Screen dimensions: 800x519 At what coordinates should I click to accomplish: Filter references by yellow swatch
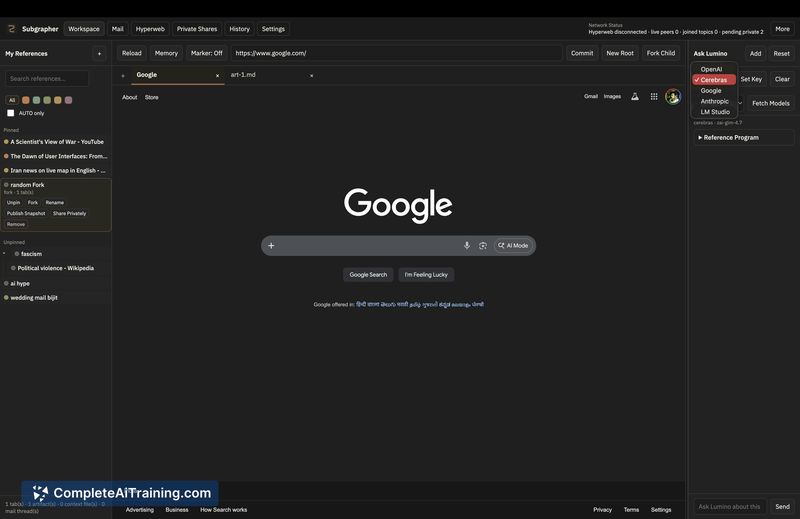58,100
